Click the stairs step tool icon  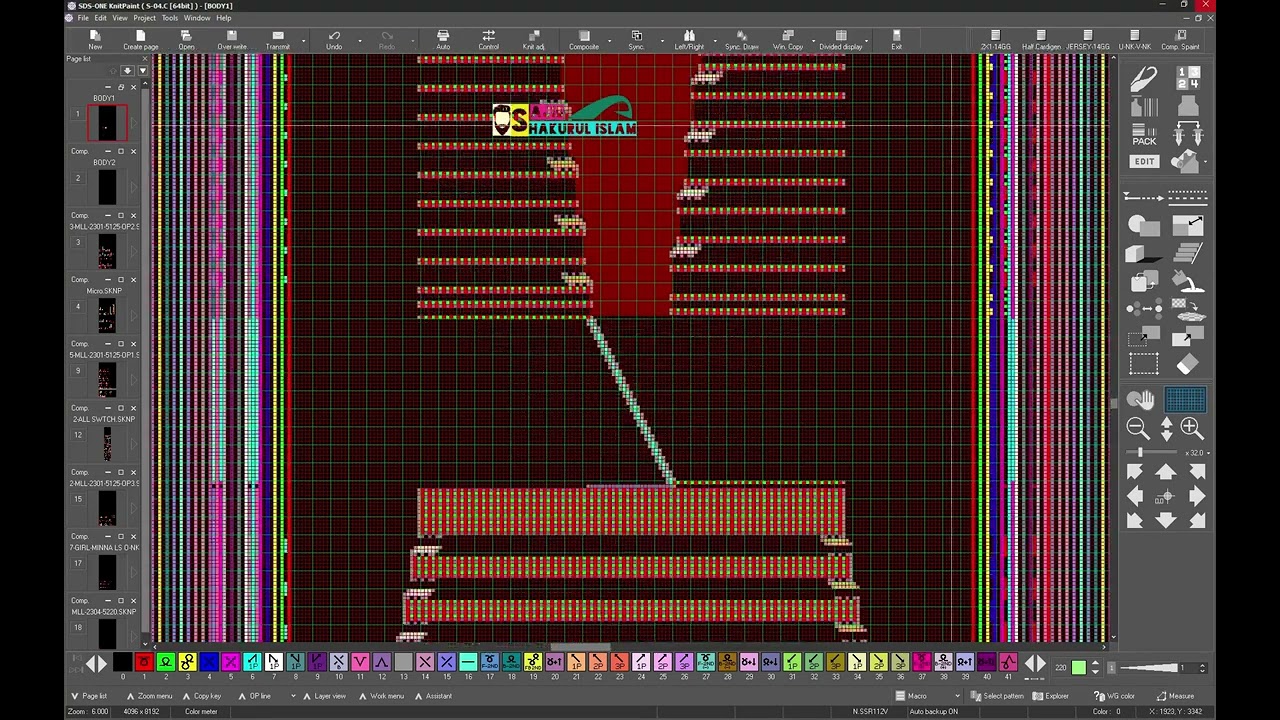click(1188, 252)
